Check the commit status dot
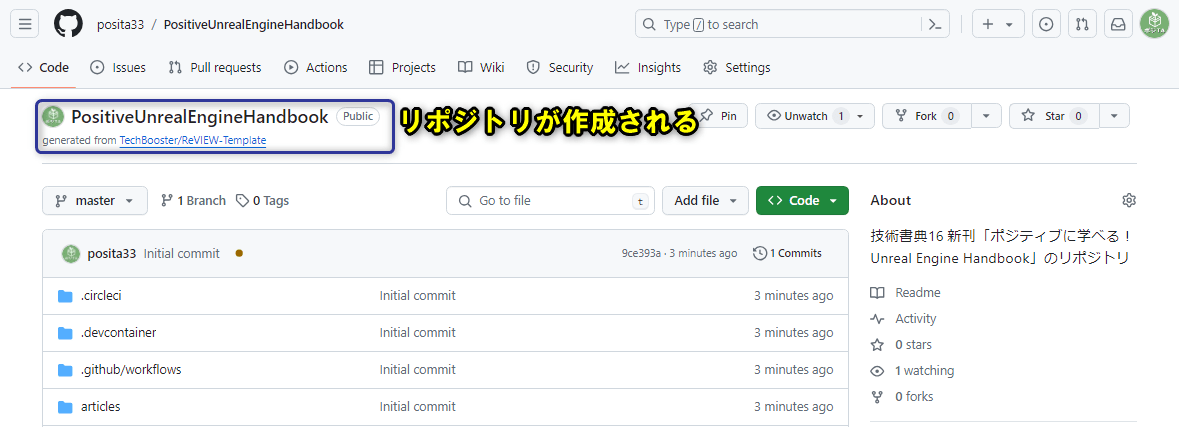The width and height of the screenshot is (1179, 427). point(239,253)
